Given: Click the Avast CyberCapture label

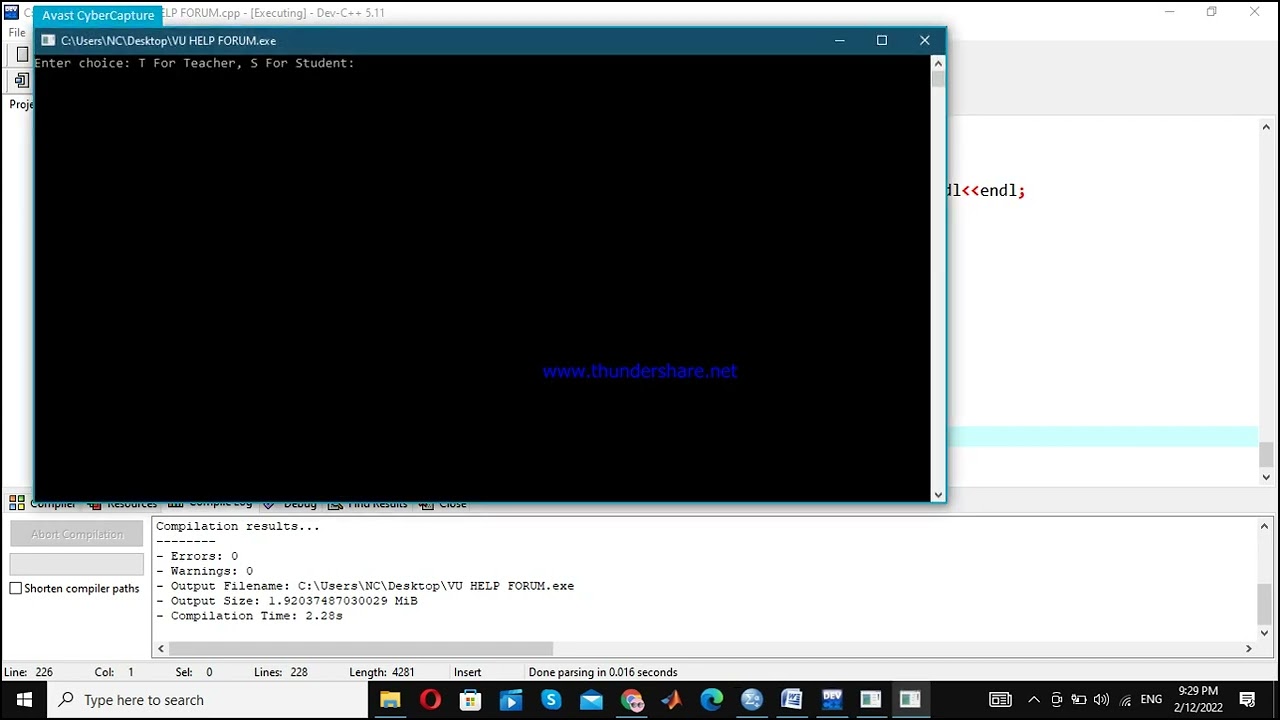Looking at the screenshot, I should coord(98,15).
